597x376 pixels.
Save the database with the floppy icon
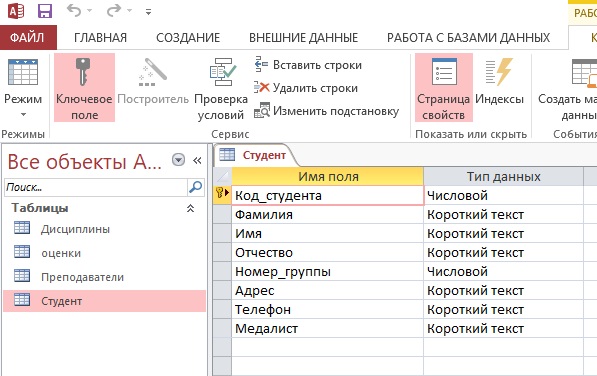coord(45,11)
